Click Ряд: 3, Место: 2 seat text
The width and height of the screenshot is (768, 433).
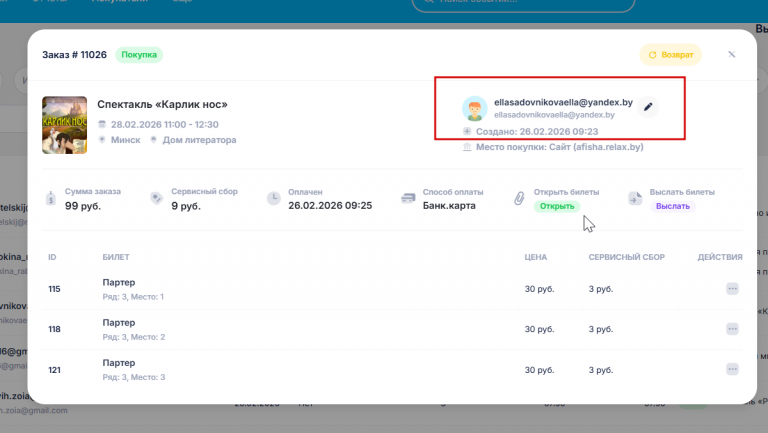[x=134, y=337]
